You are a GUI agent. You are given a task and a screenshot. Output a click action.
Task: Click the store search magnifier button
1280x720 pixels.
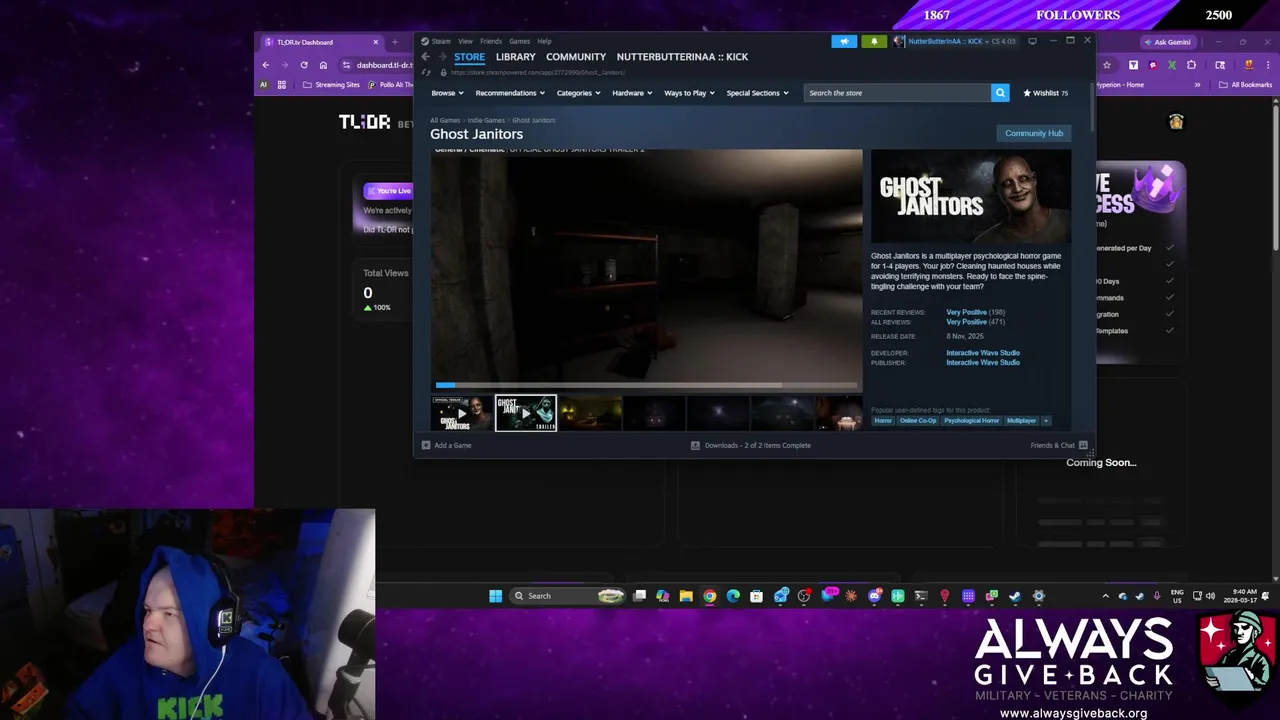pyautogui.click(x=1000, y=93)
